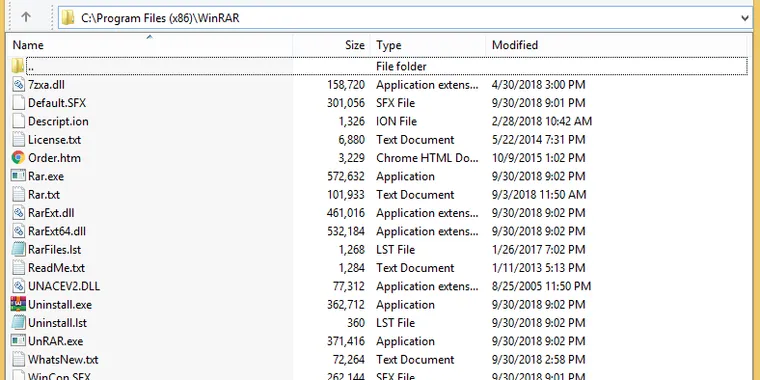This screenshot has height=380, width=760.
Task: Click the parent folder '..' icon
Action: pos(18,66)
